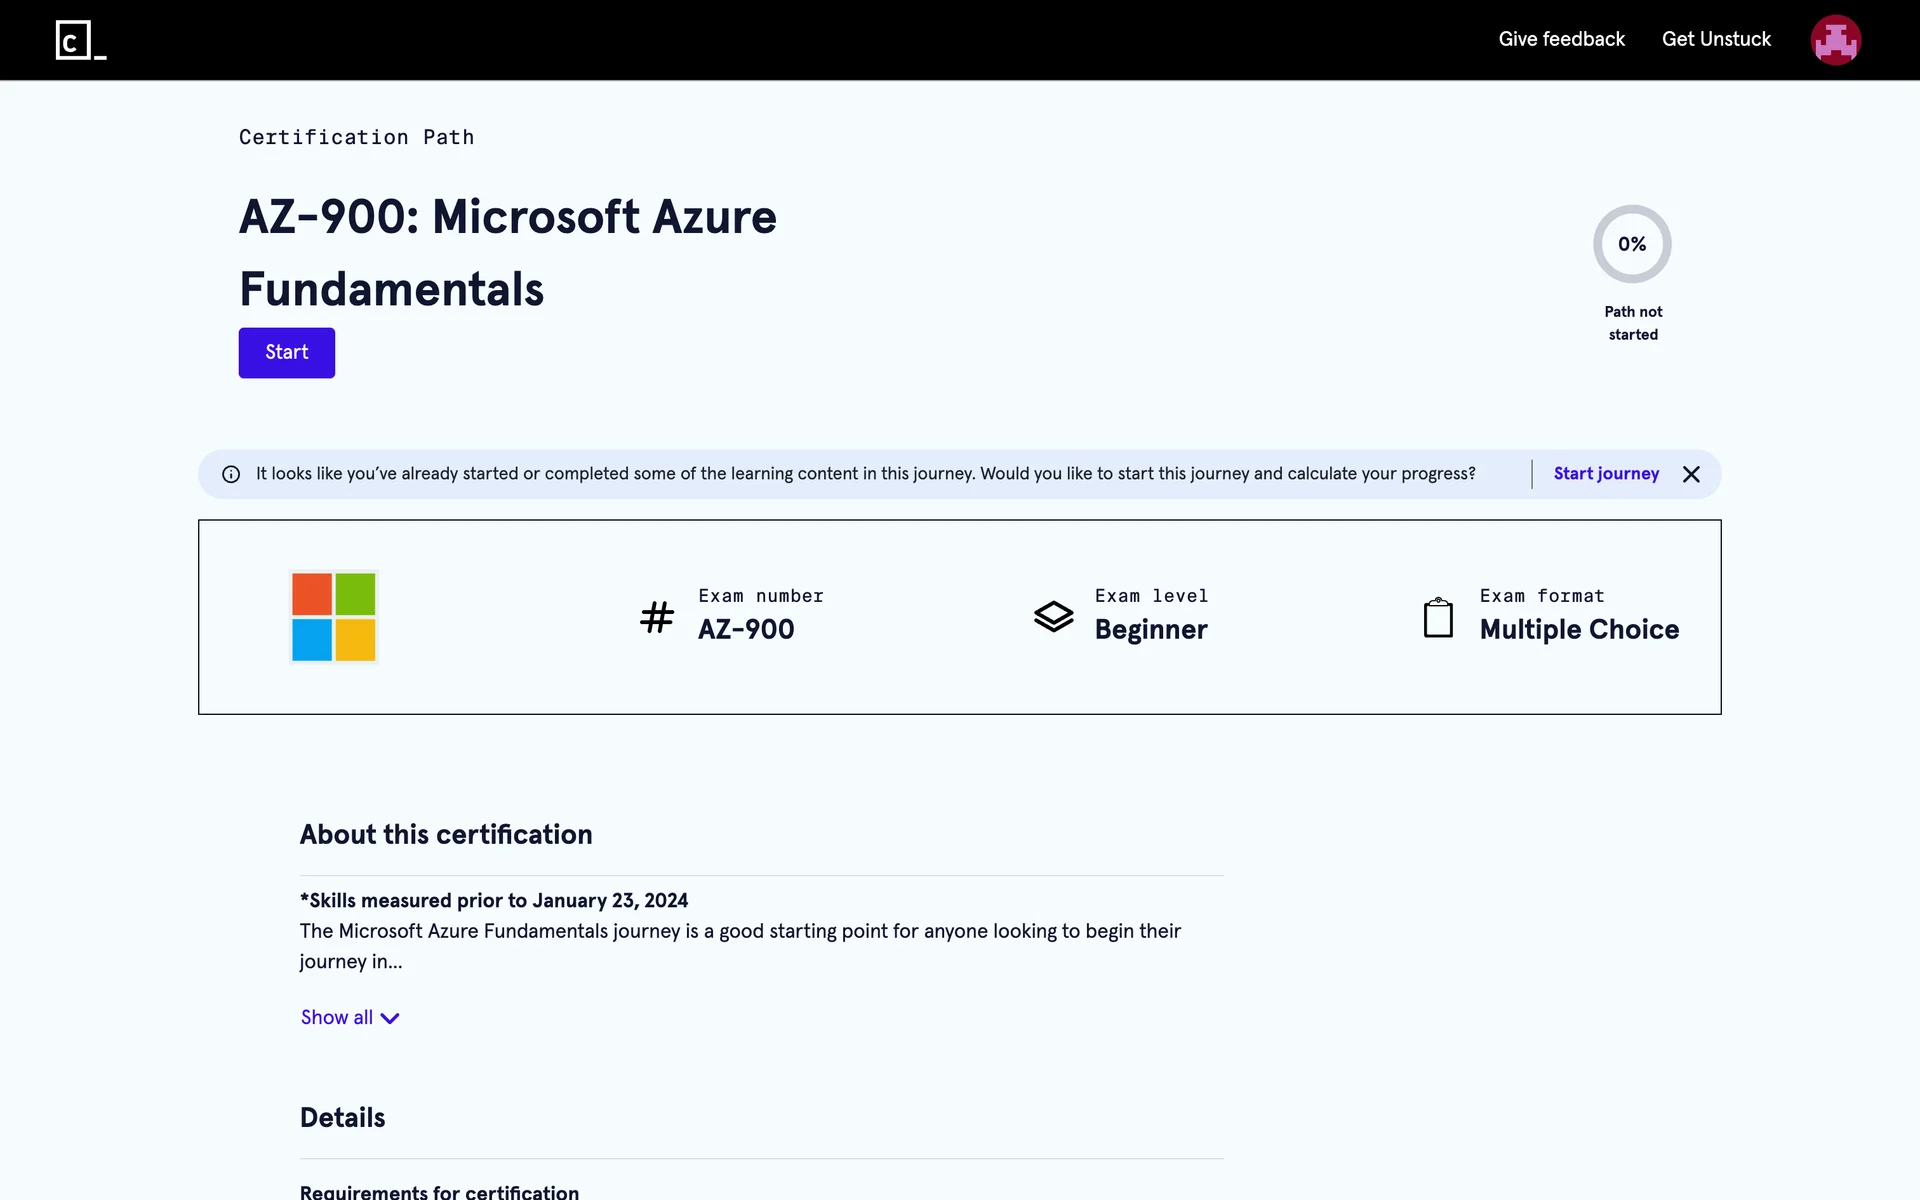1920x1200 pixels.
Task: Dismiss the banner with the X icon
Action: tap(1691, 474)
